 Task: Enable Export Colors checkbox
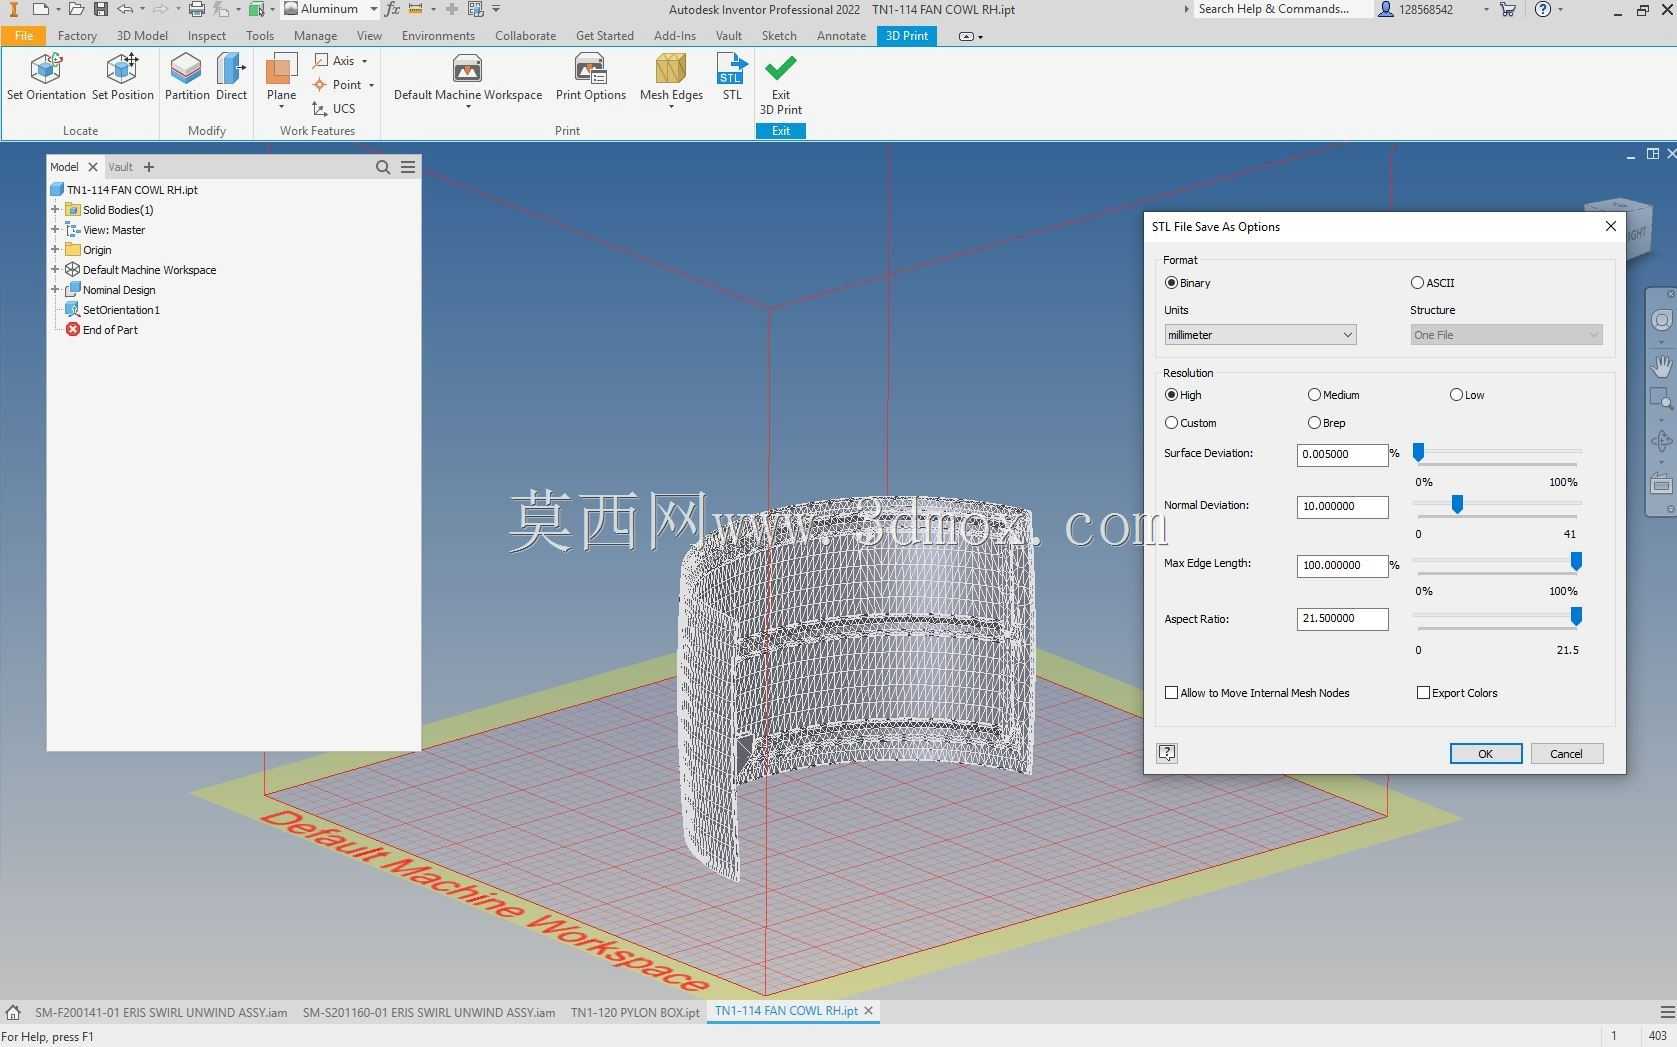pos(1423,693)
